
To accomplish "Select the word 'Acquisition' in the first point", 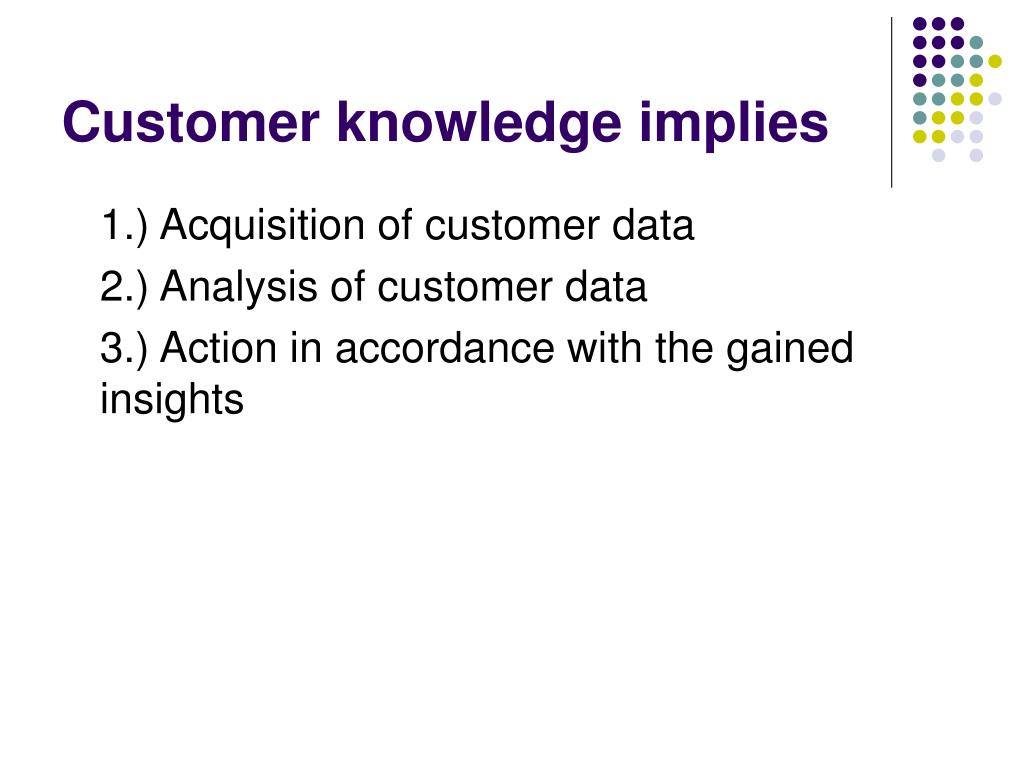I will (263, 227).
